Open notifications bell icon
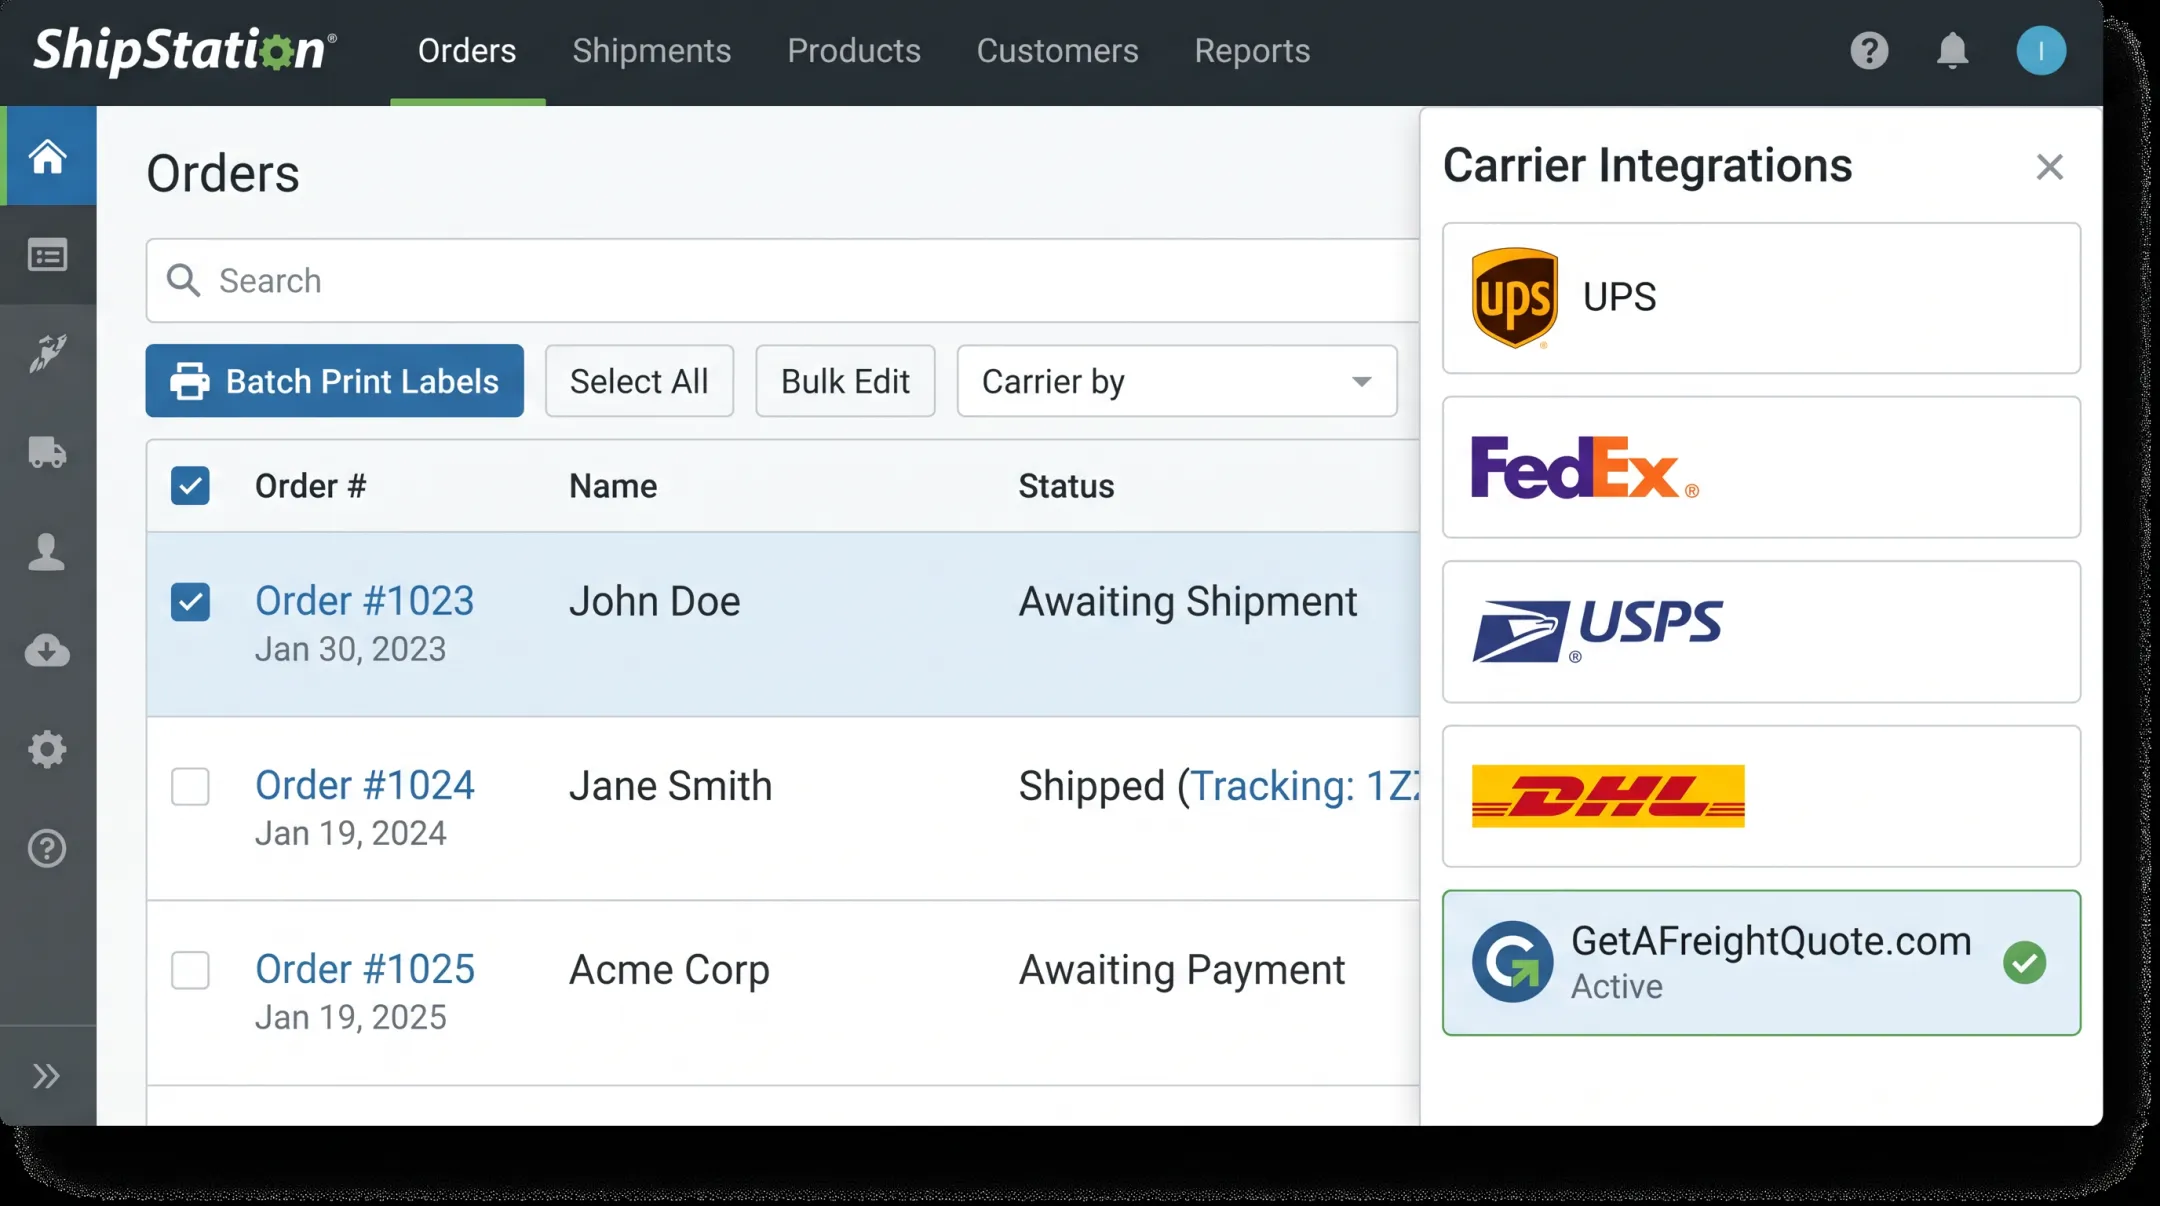 click(1952, 50)
